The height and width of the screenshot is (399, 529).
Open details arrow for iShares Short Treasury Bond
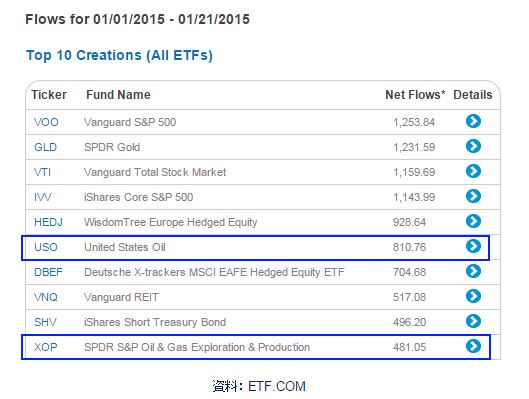(x=473, y=321)
